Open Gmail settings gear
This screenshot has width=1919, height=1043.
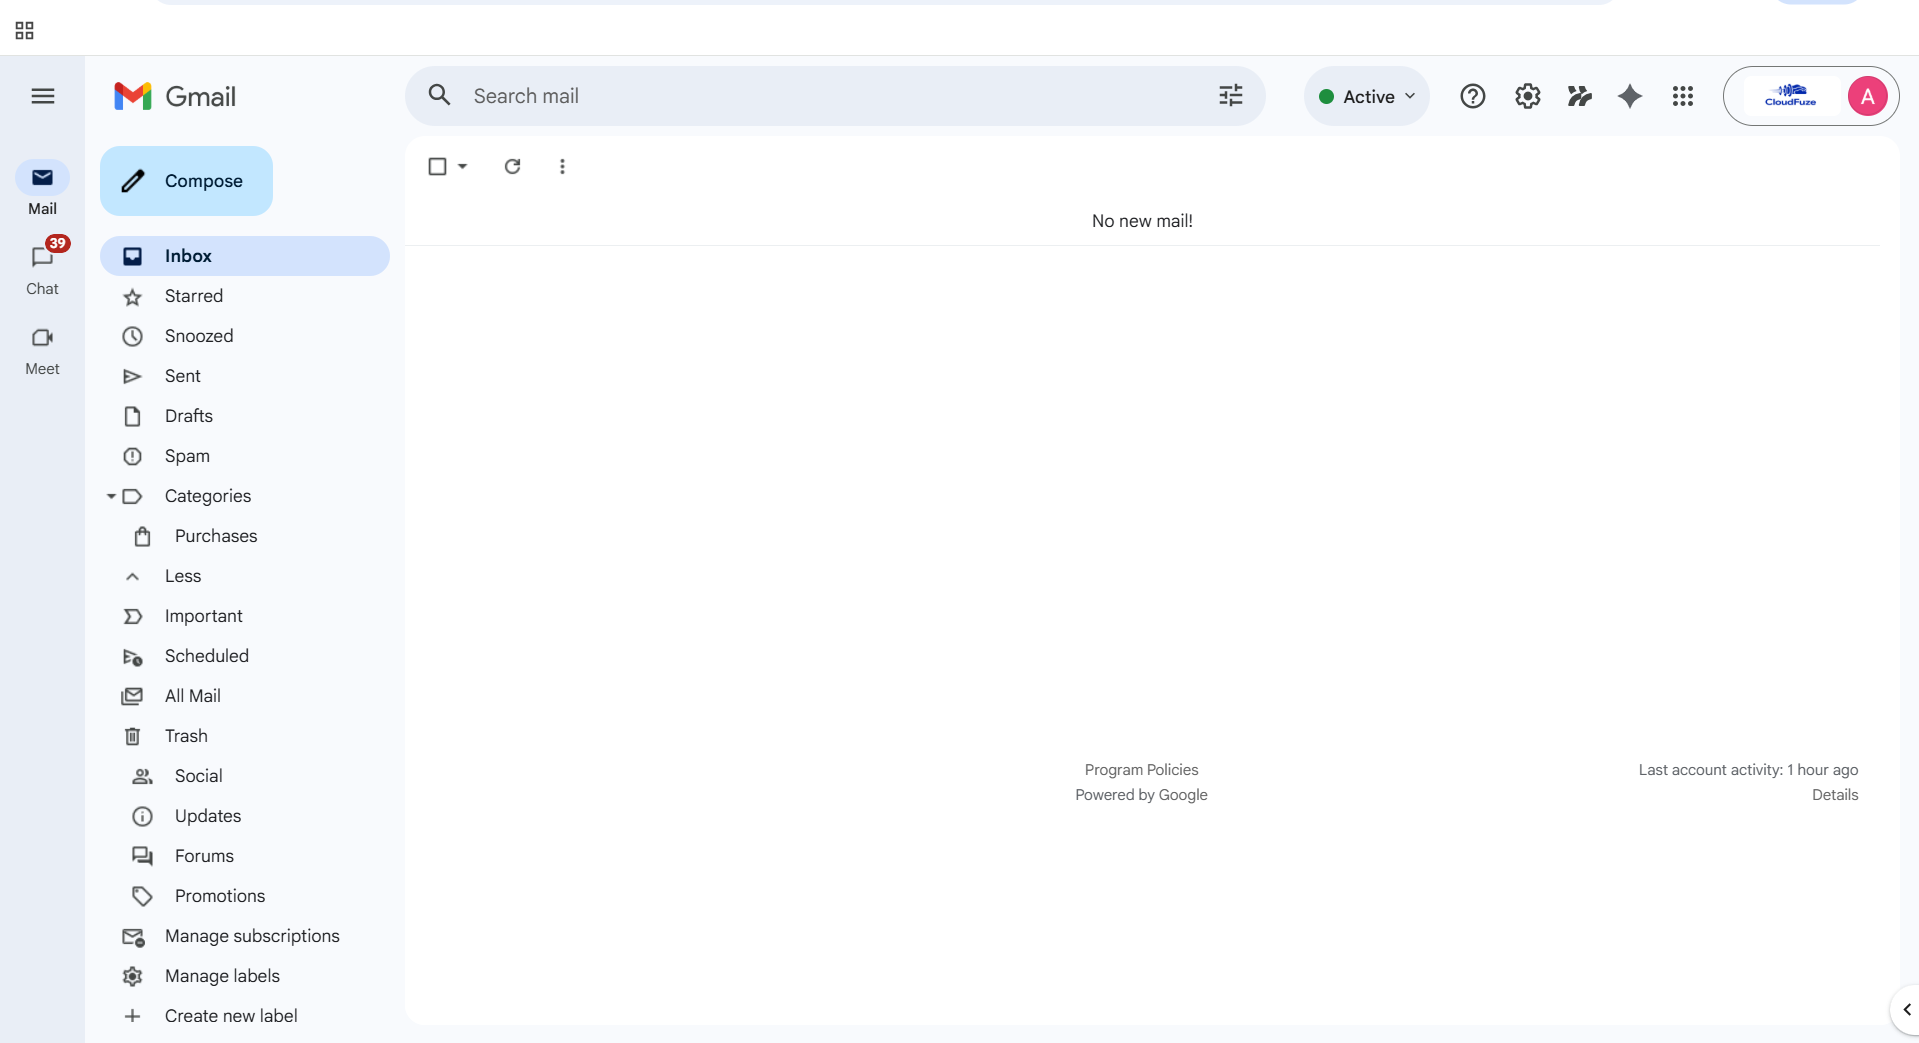[1527, 96]
